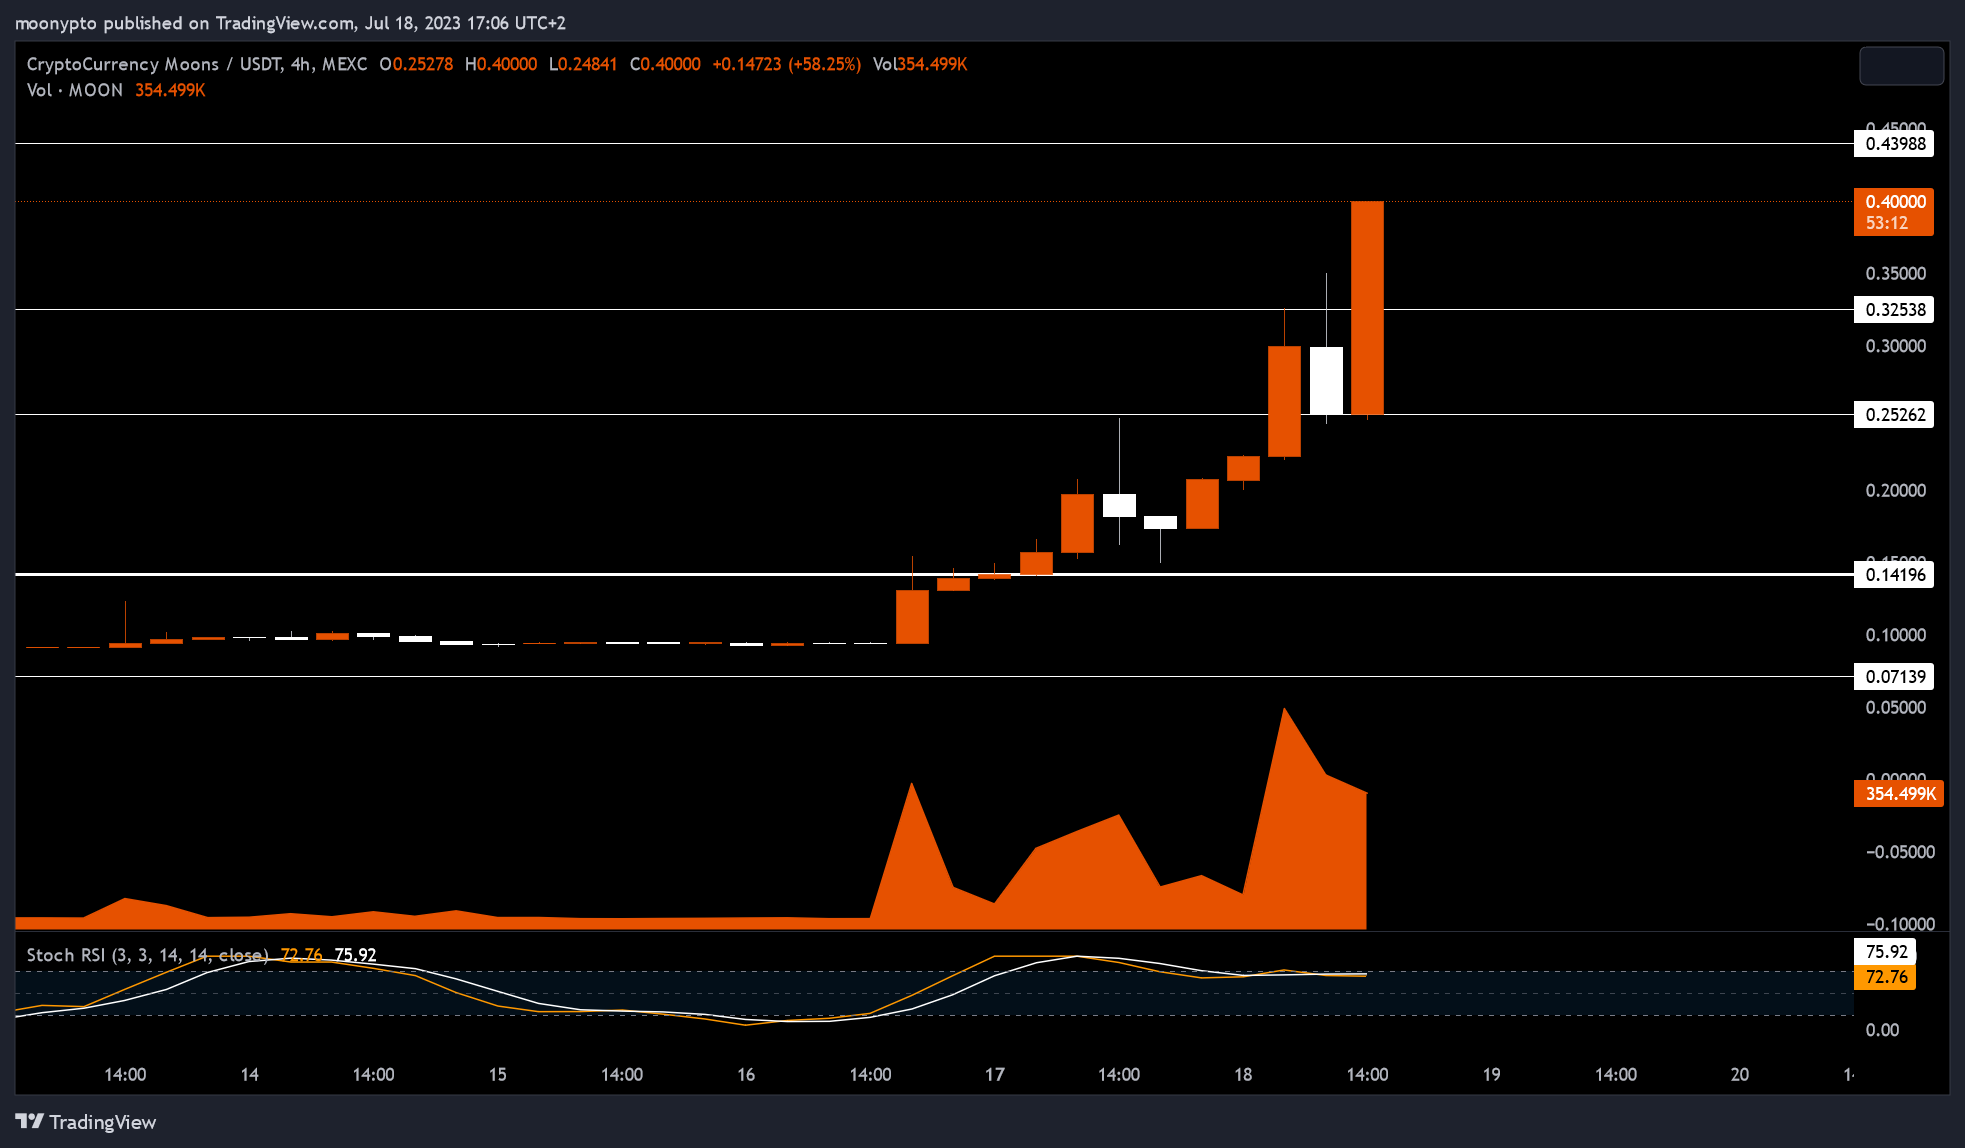Click the 0.25262 horizontal line price label
The width and height of the screenshot is (1965, 1148).
point(1894,415)
